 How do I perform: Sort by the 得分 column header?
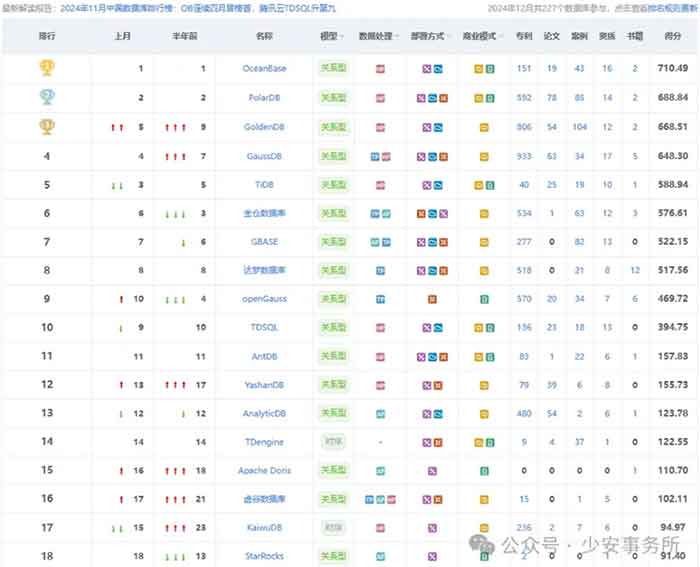coord(673,36)
